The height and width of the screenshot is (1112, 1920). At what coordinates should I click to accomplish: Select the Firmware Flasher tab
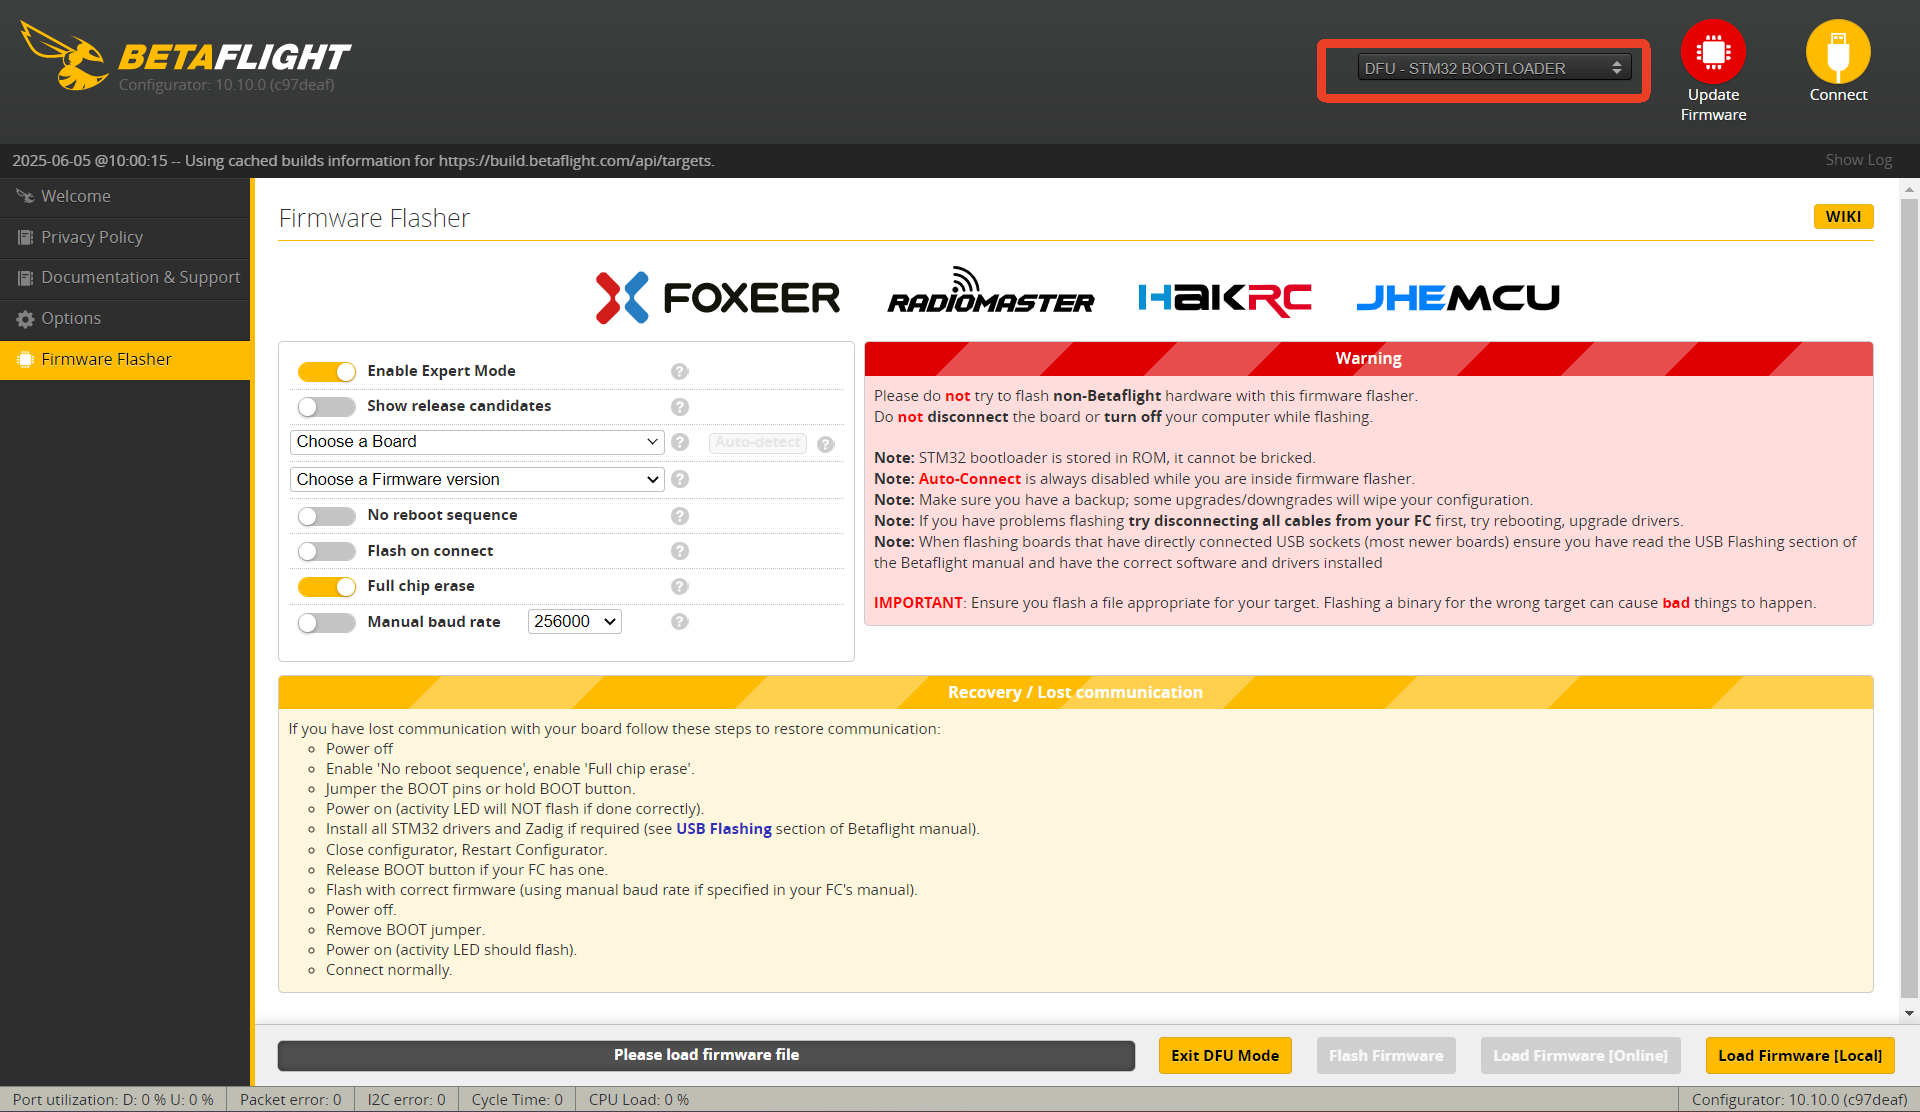coord(125,360)
